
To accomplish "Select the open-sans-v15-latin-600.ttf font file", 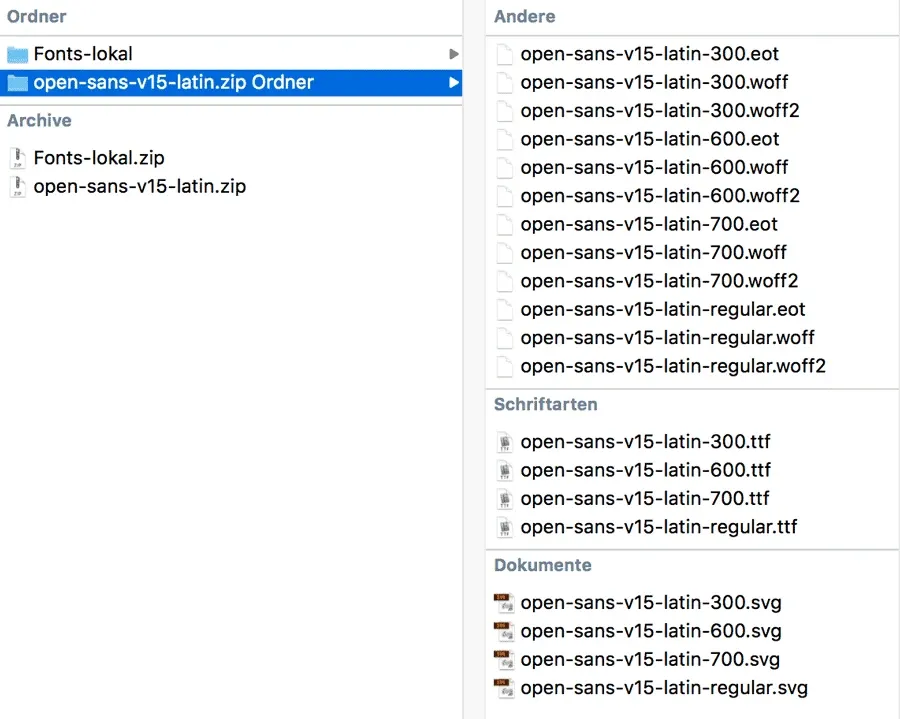I will coord(645,470).
